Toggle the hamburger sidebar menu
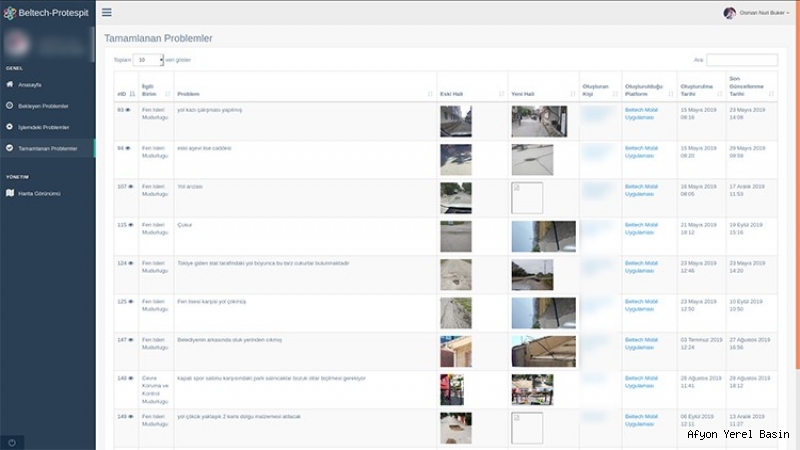The height and width of the screenshot is (450, 800). coord(107,12)
